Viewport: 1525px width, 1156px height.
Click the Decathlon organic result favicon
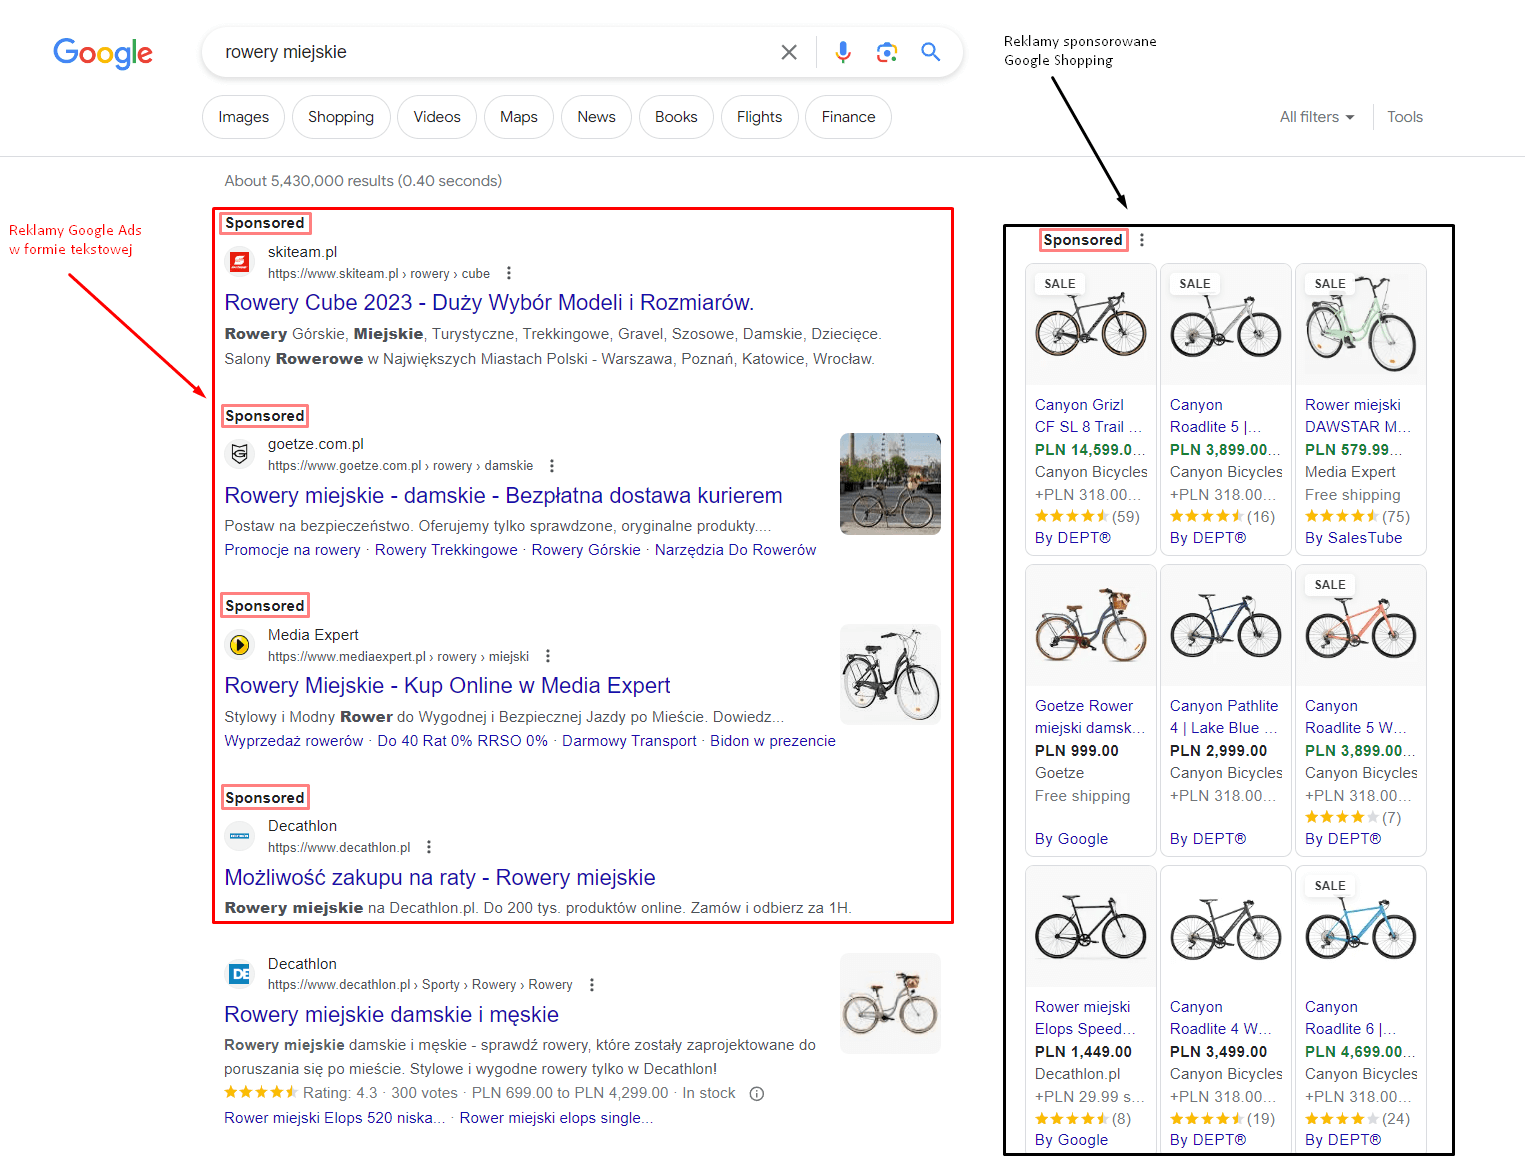tap(240, 974)
